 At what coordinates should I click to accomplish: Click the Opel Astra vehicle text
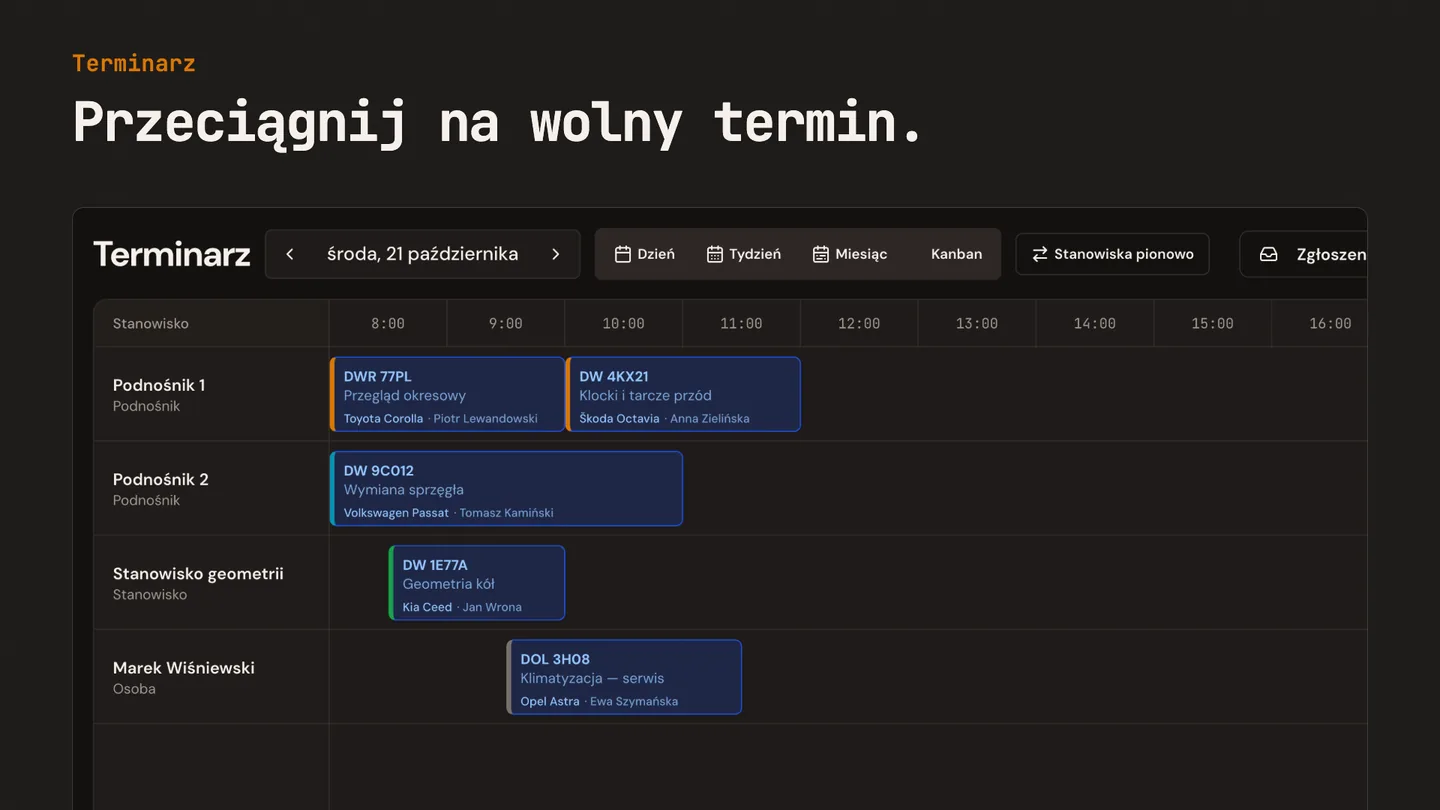tap(550, 702)
